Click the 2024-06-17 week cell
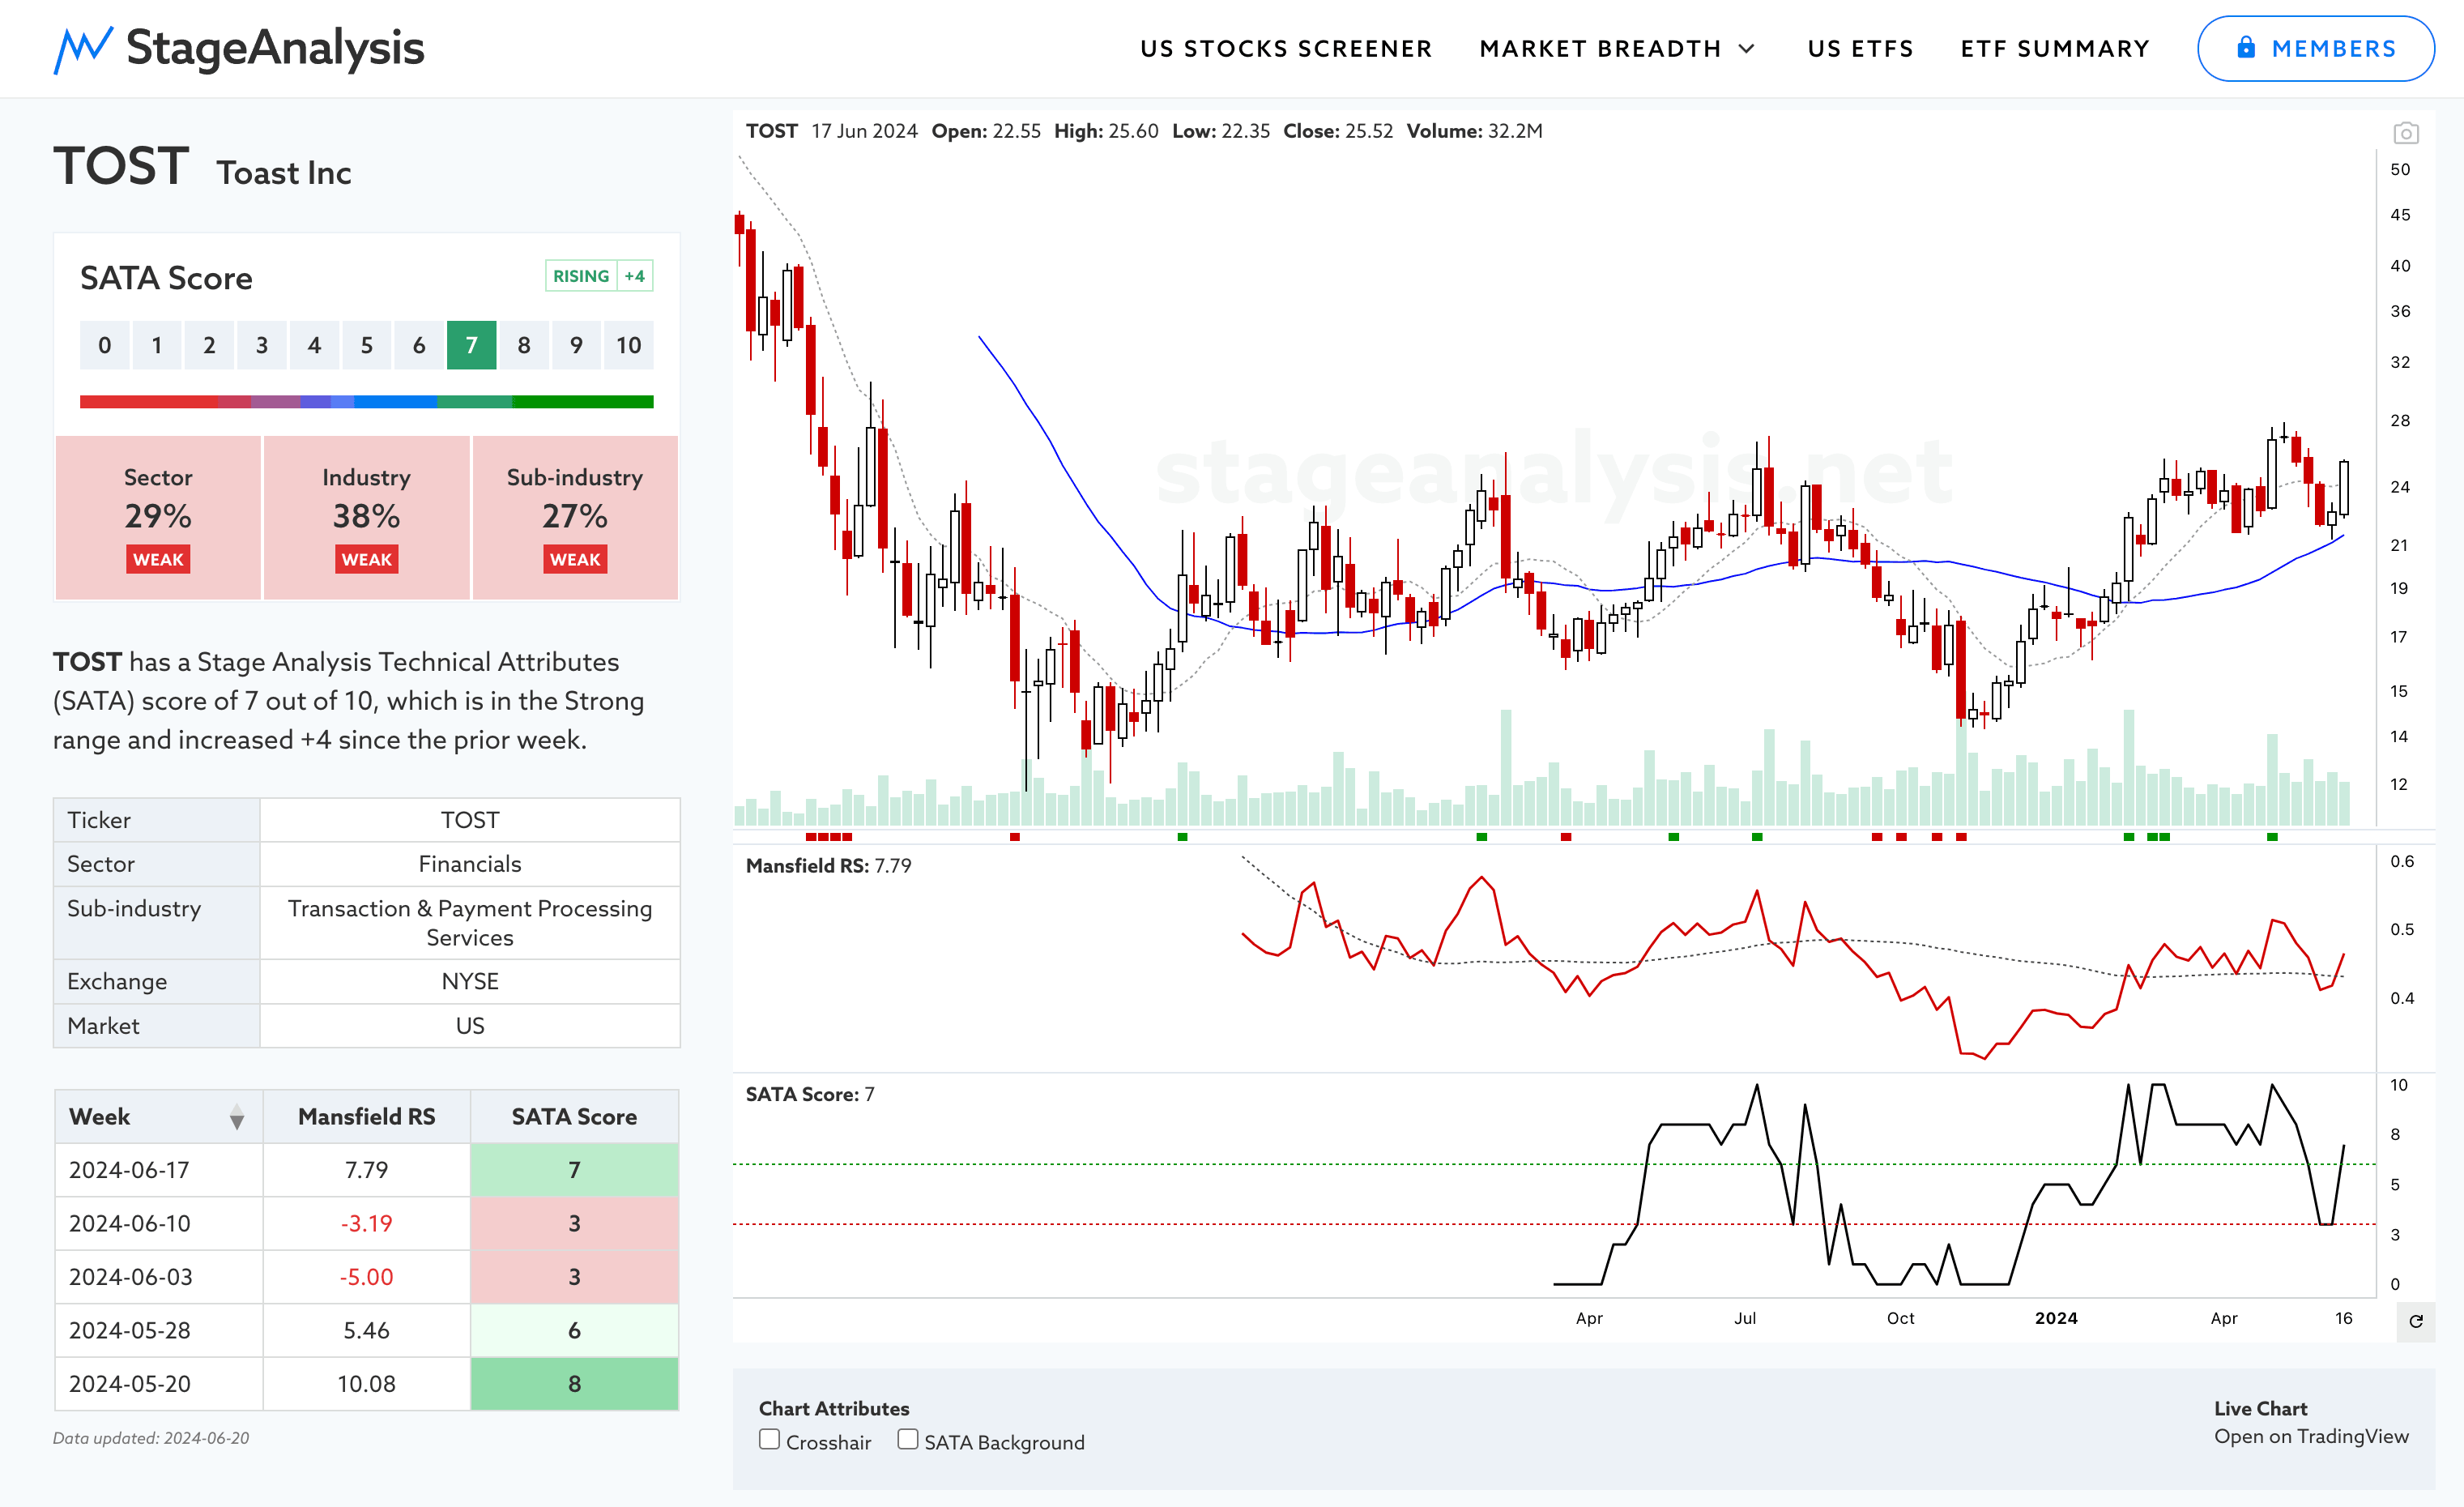Viewport: 2464px width, 1507px height. coord(159,1170)
